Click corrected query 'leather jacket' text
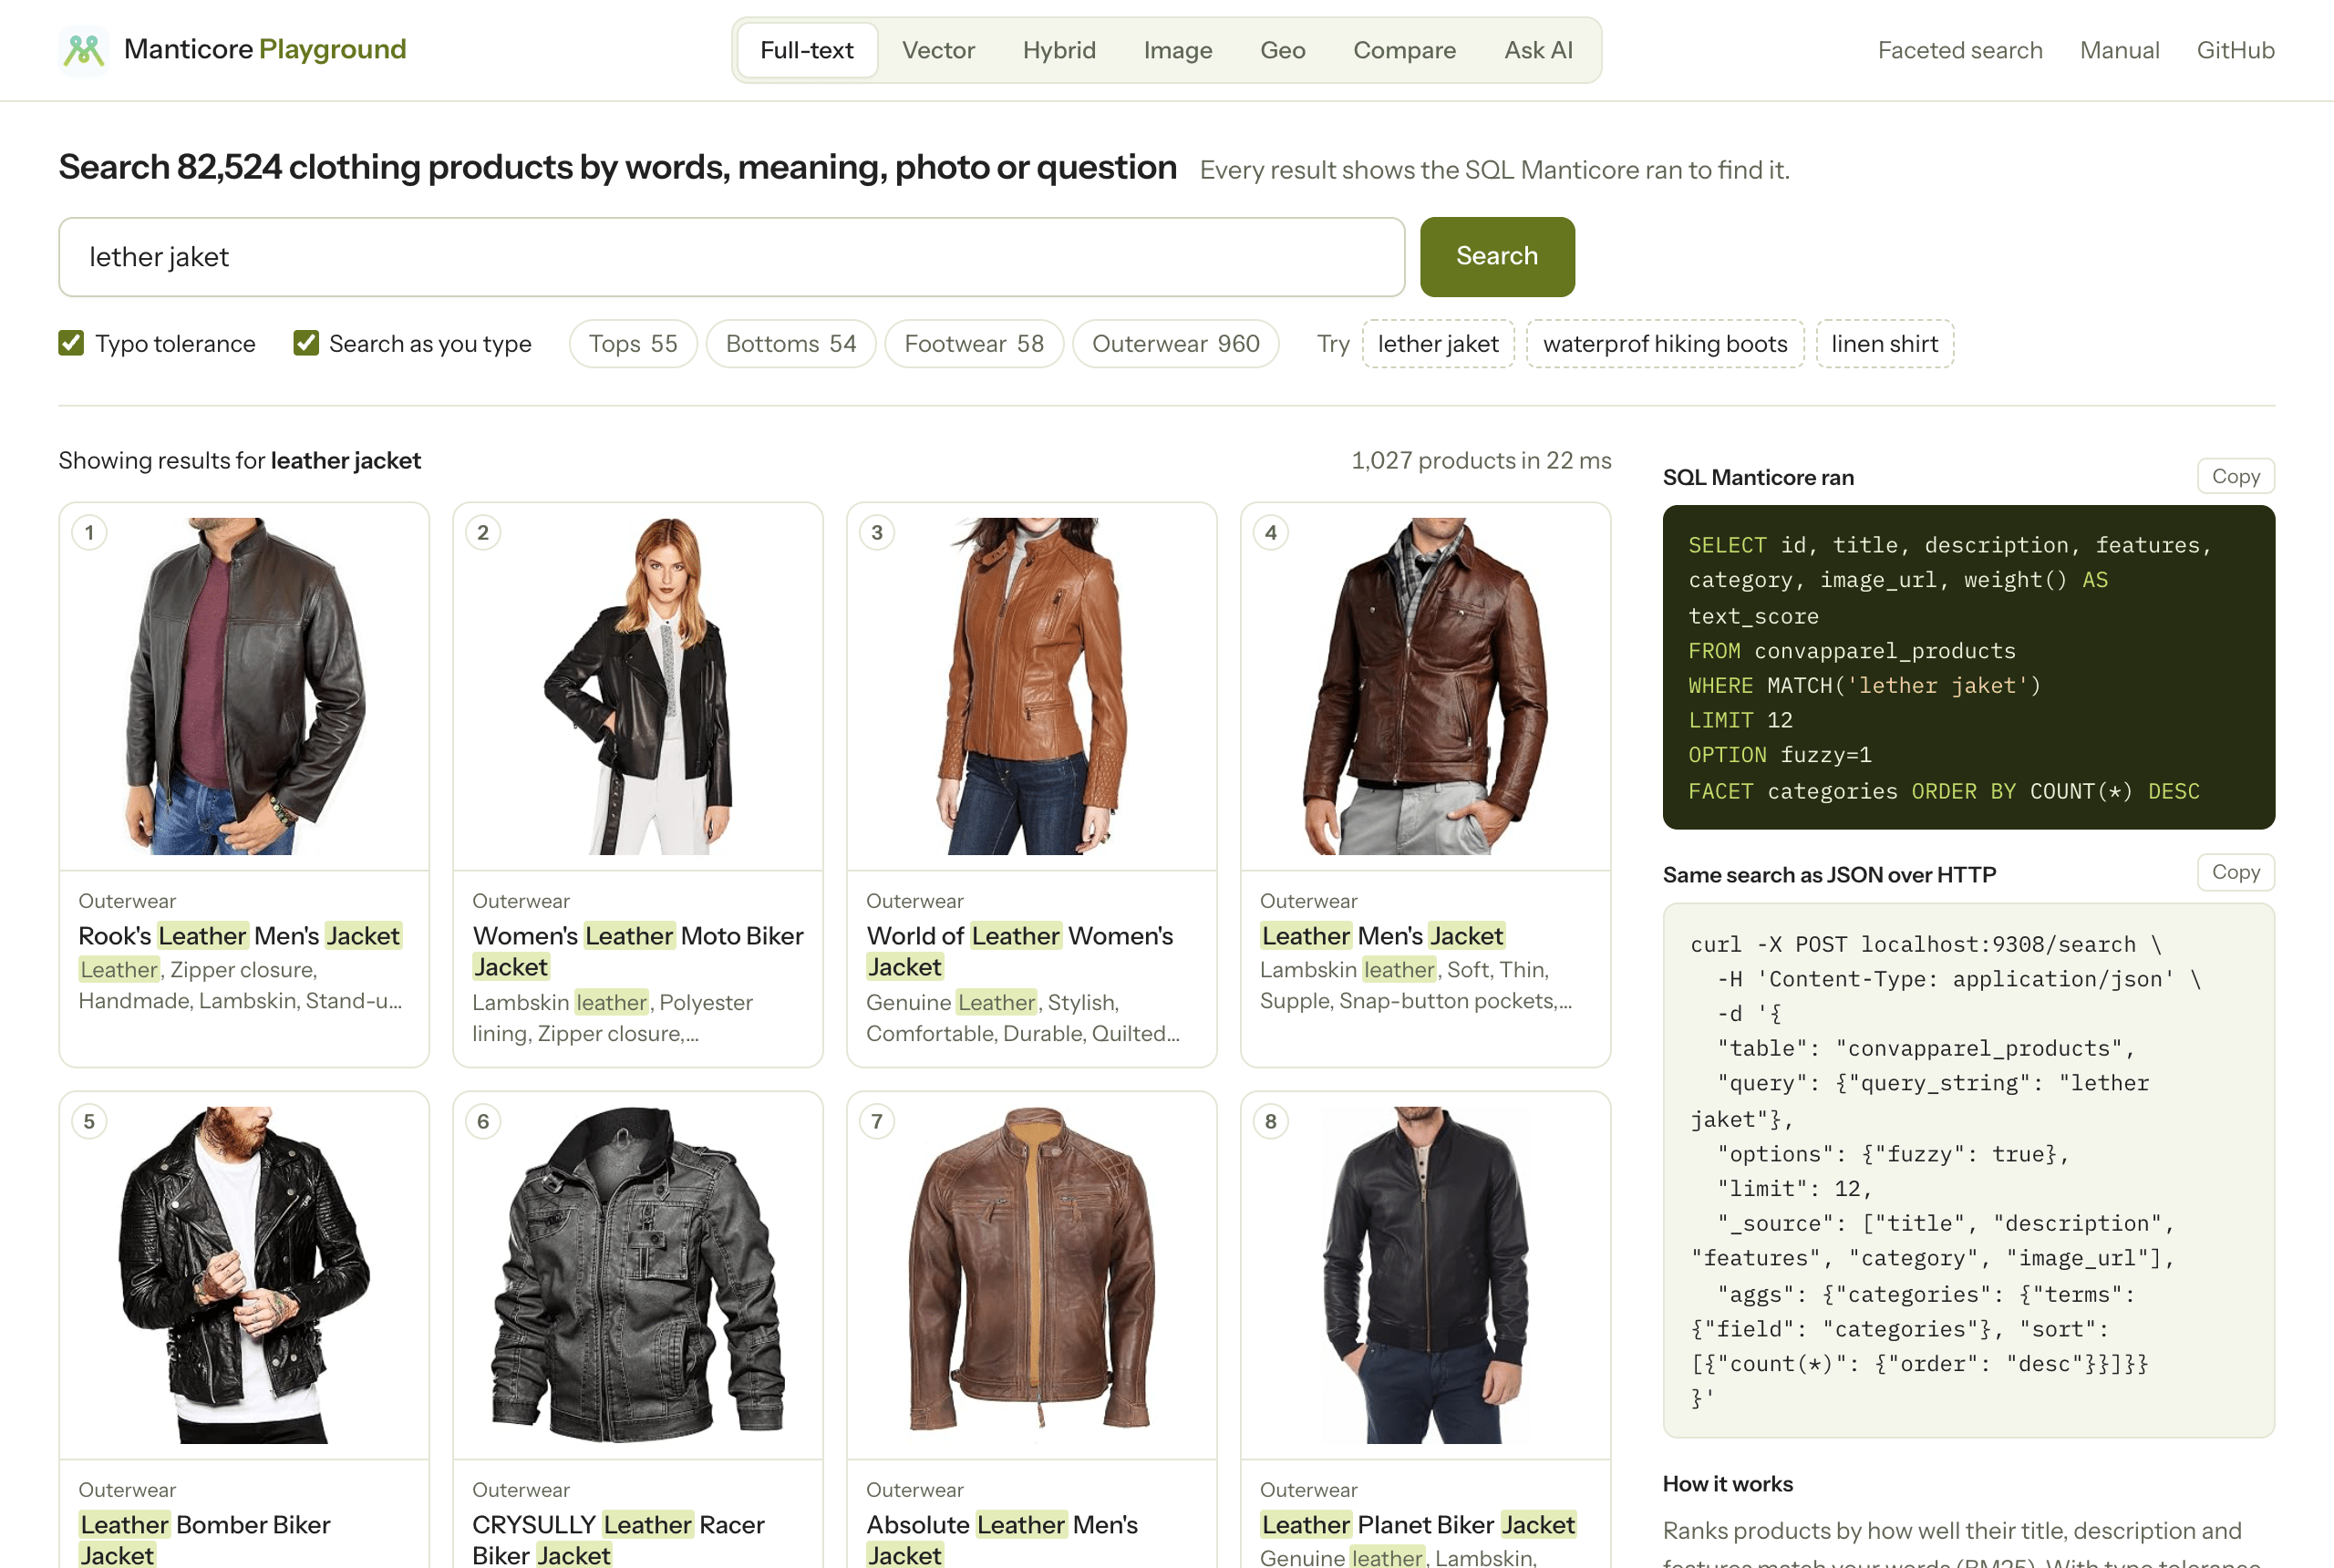The image size is (2334, 1568). pos(346,460)
